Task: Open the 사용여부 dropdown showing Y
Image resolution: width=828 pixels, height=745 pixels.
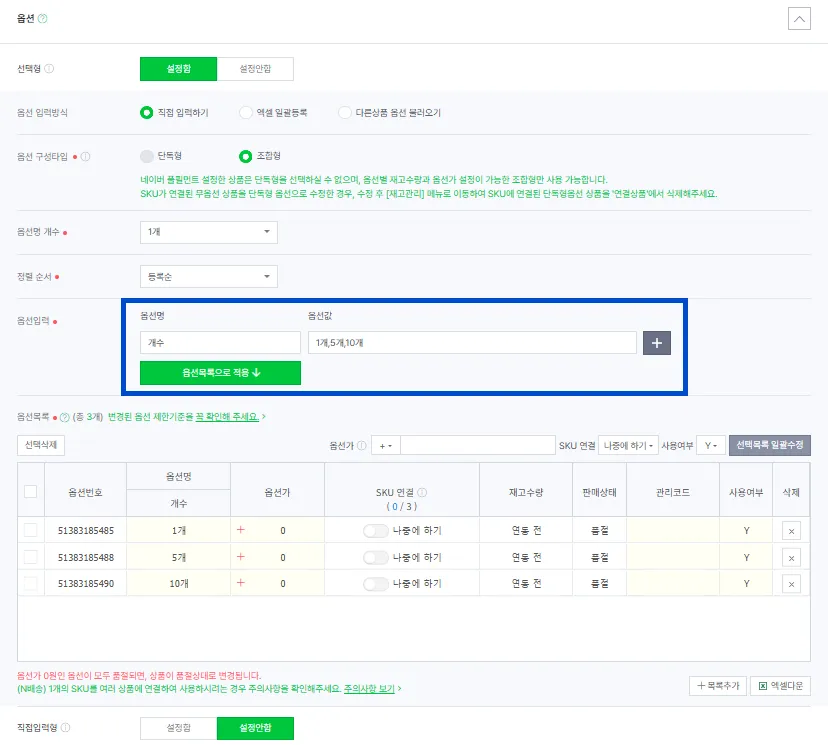Action: point(710,446)
